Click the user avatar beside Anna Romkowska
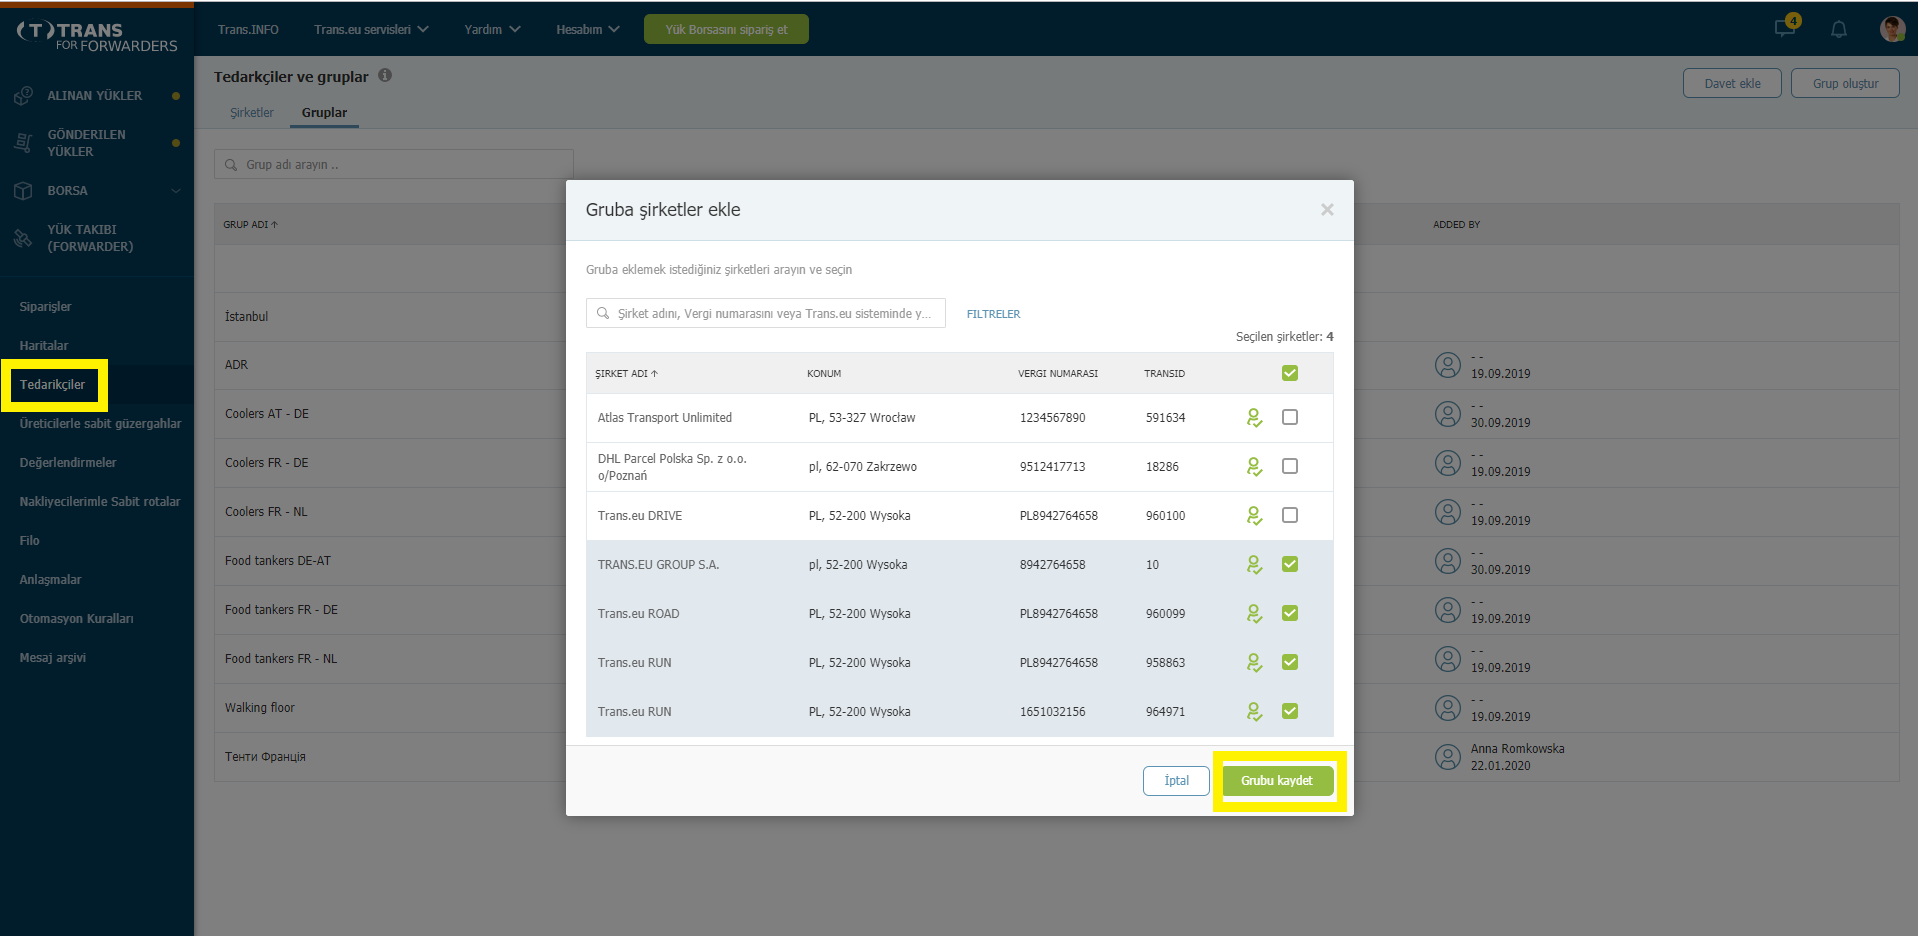This screenshot has height=936, width=1918. (x=1448, y=757)
